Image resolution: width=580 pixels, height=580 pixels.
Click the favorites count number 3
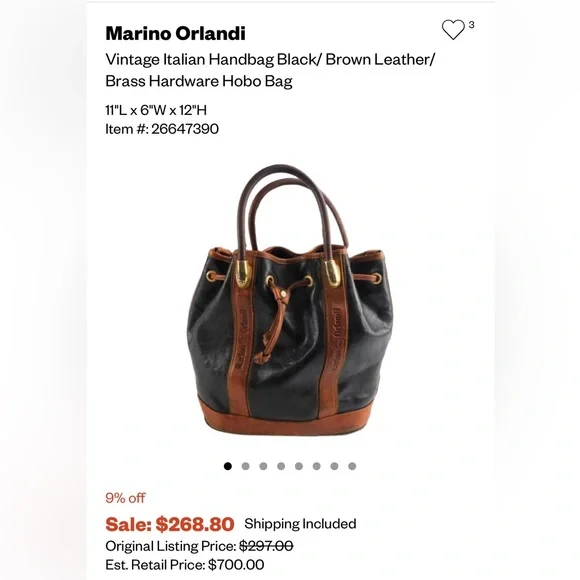coord(472,25)
